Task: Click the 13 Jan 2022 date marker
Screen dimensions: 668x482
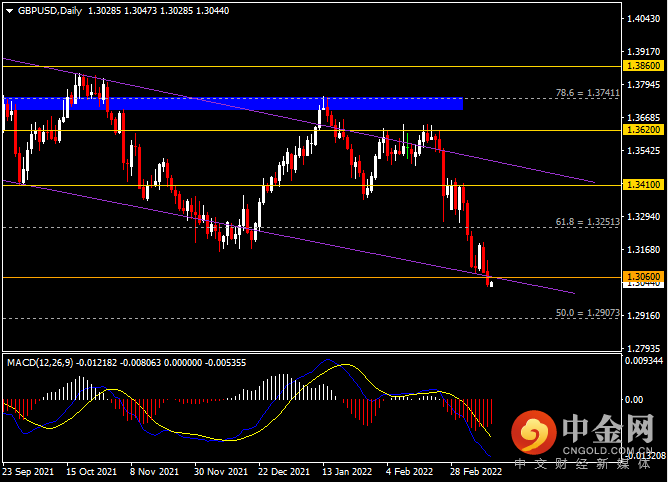Action: click(347, 472)
